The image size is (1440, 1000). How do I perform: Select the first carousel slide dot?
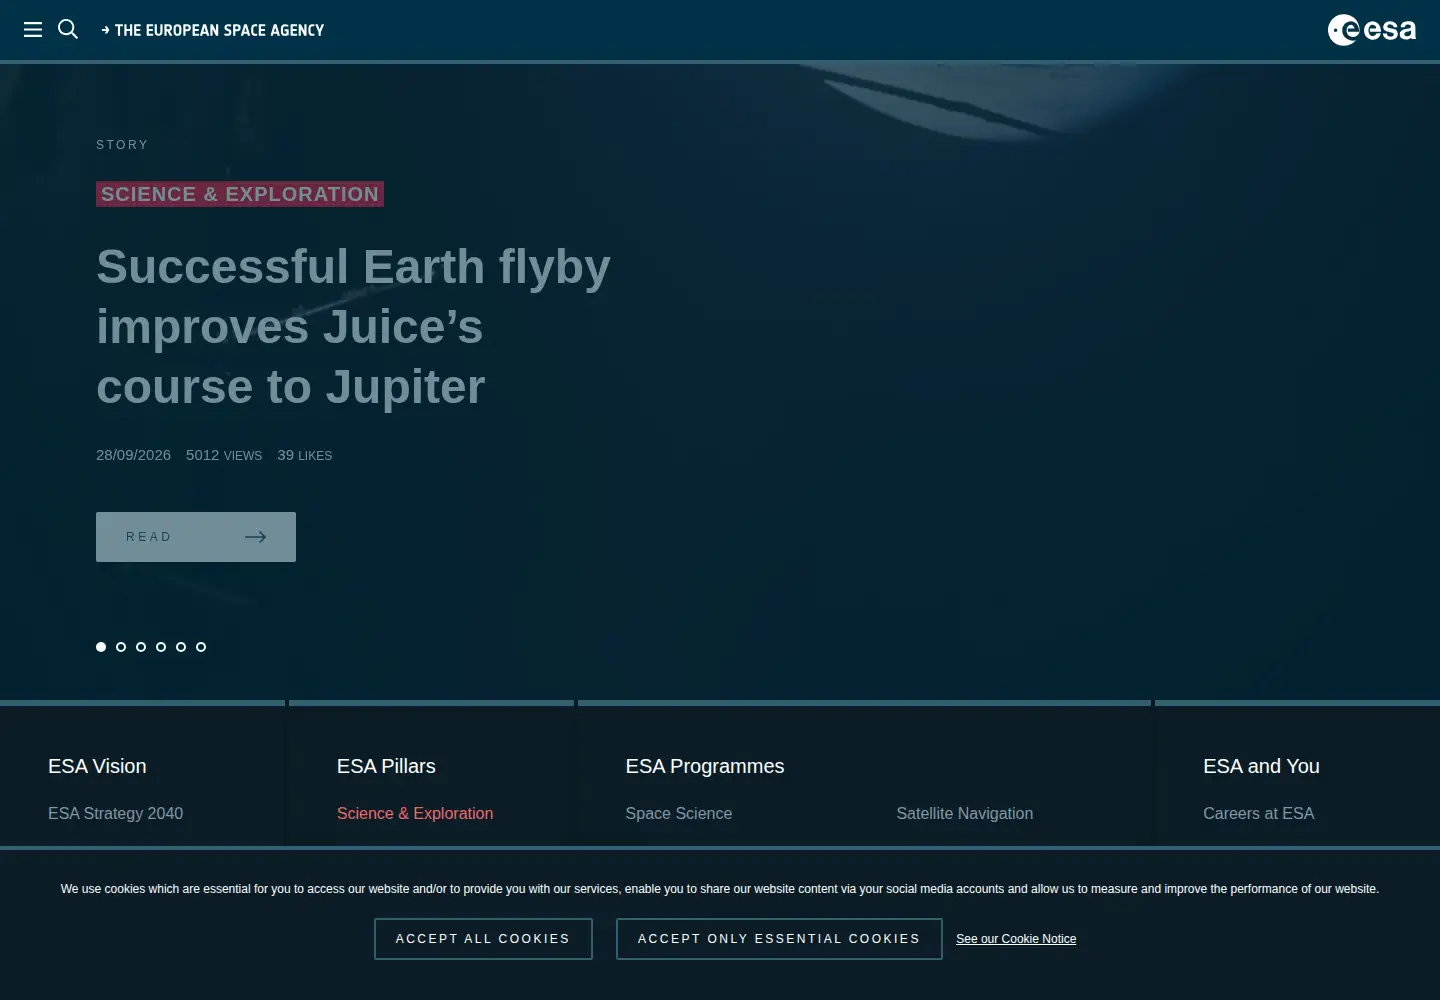[x=101, y=647]
